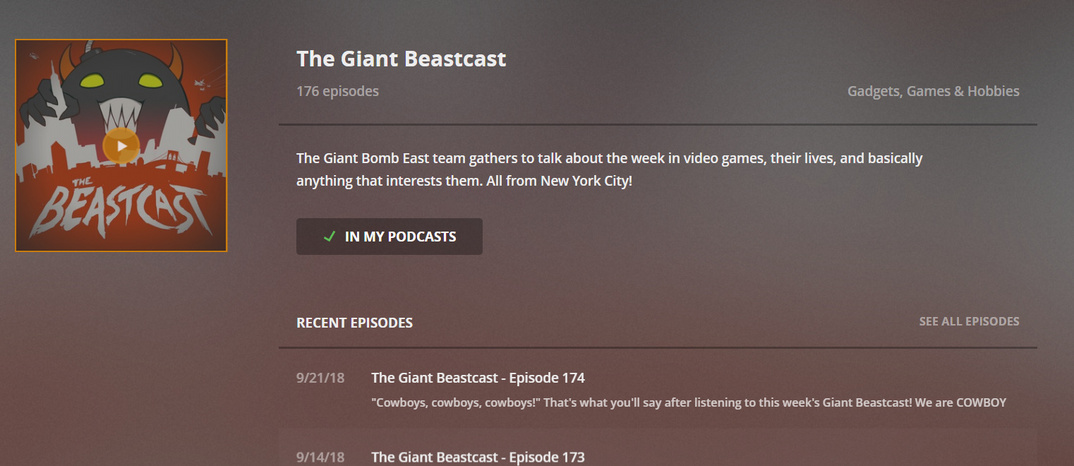Click the 9/21/18 episode date
1074x466 pixels.
[x=321, y=378]
